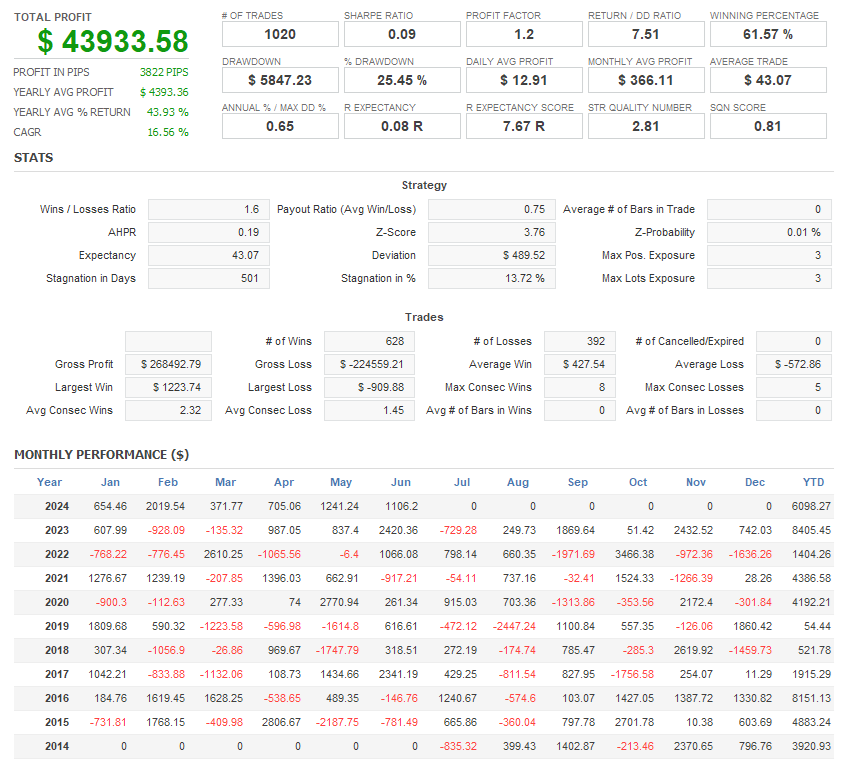855x767 pixels.
Task: Select the Average Loss field $ -572.86
Action: (794, 364)
